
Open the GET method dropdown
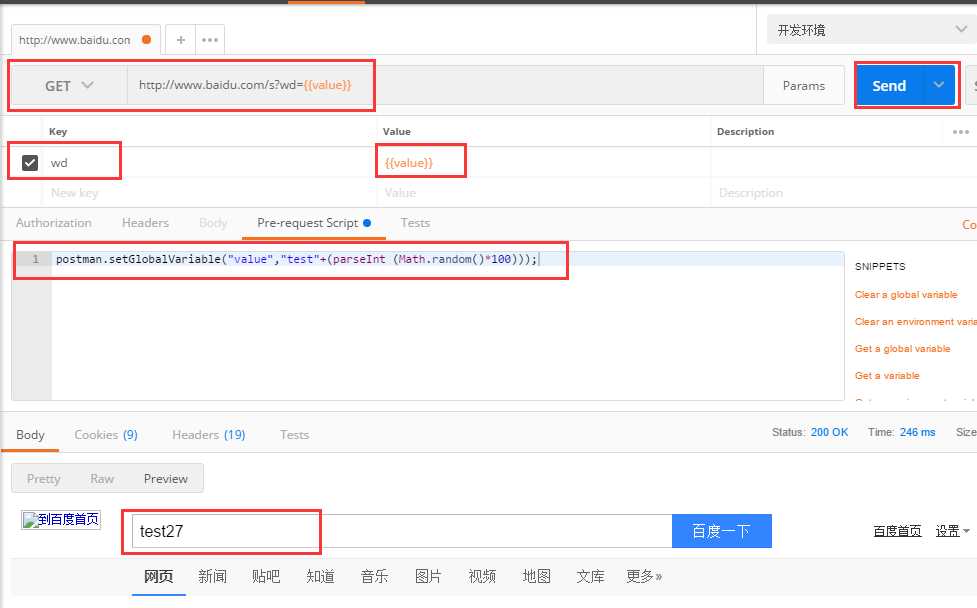coord(69,85)
